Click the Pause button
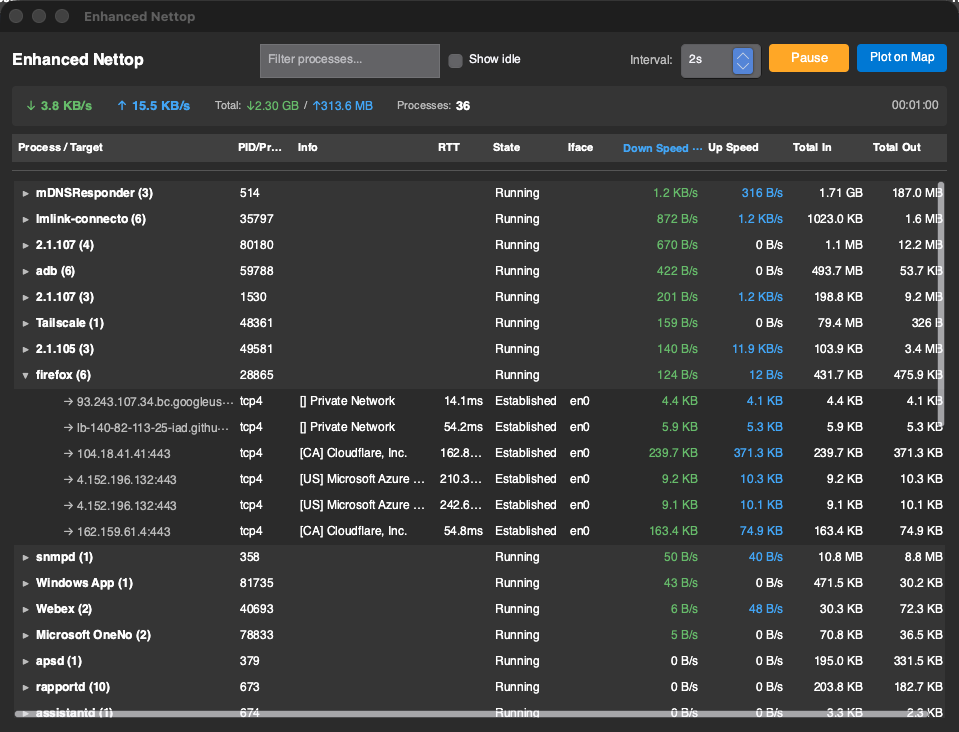 click(808, 58)
